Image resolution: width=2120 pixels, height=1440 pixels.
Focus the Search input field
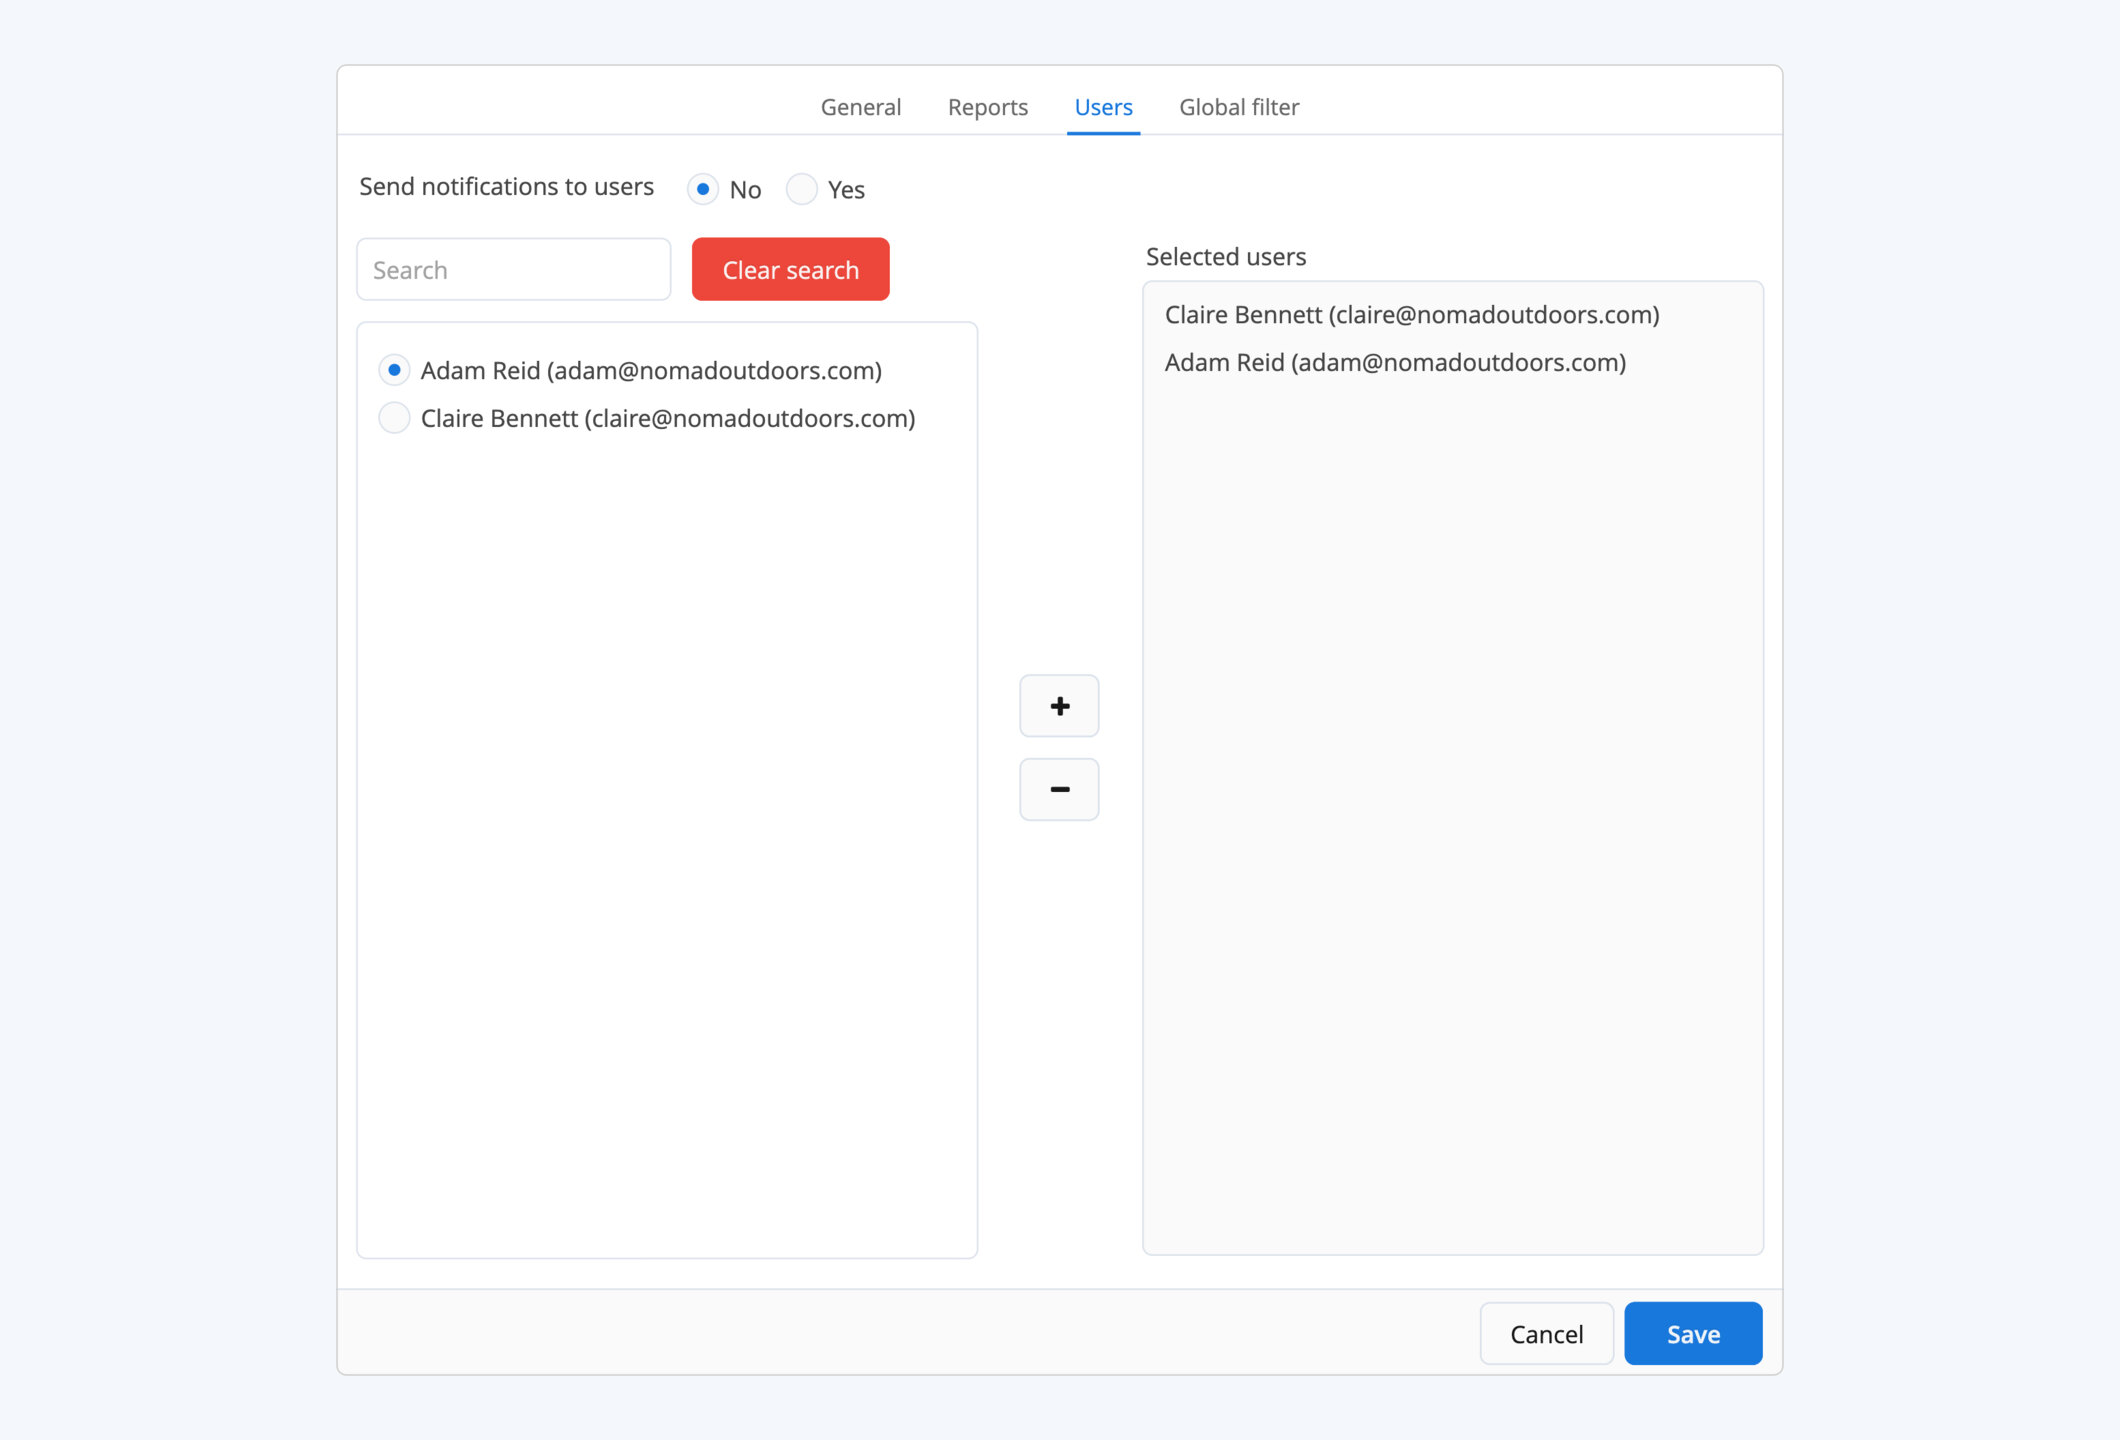[514, 269]
